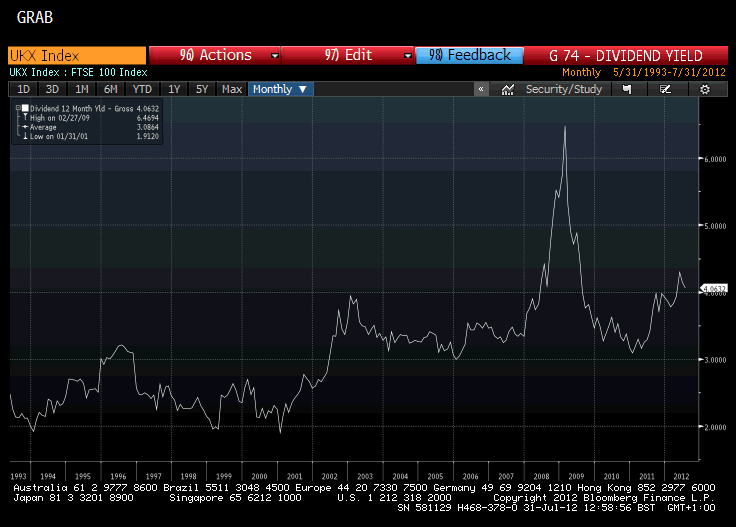
Task: Open chart settings gear icon
Action: (705, 89)
